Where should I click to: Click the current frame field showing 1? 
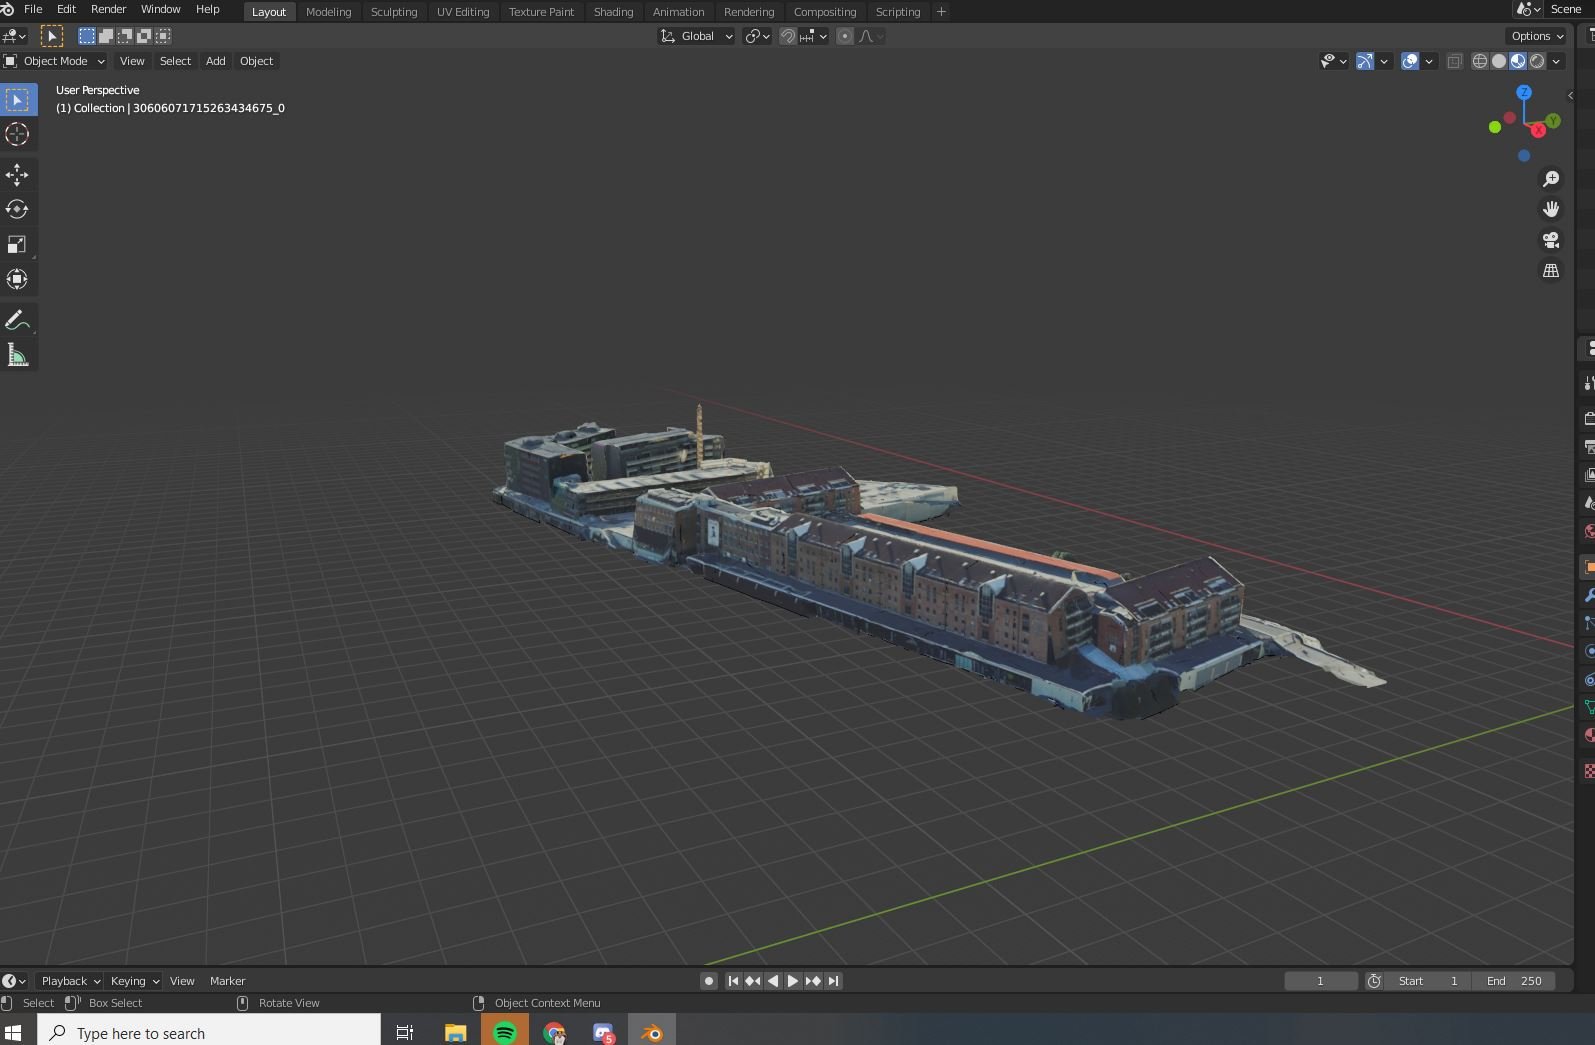tap(1321, 981)
